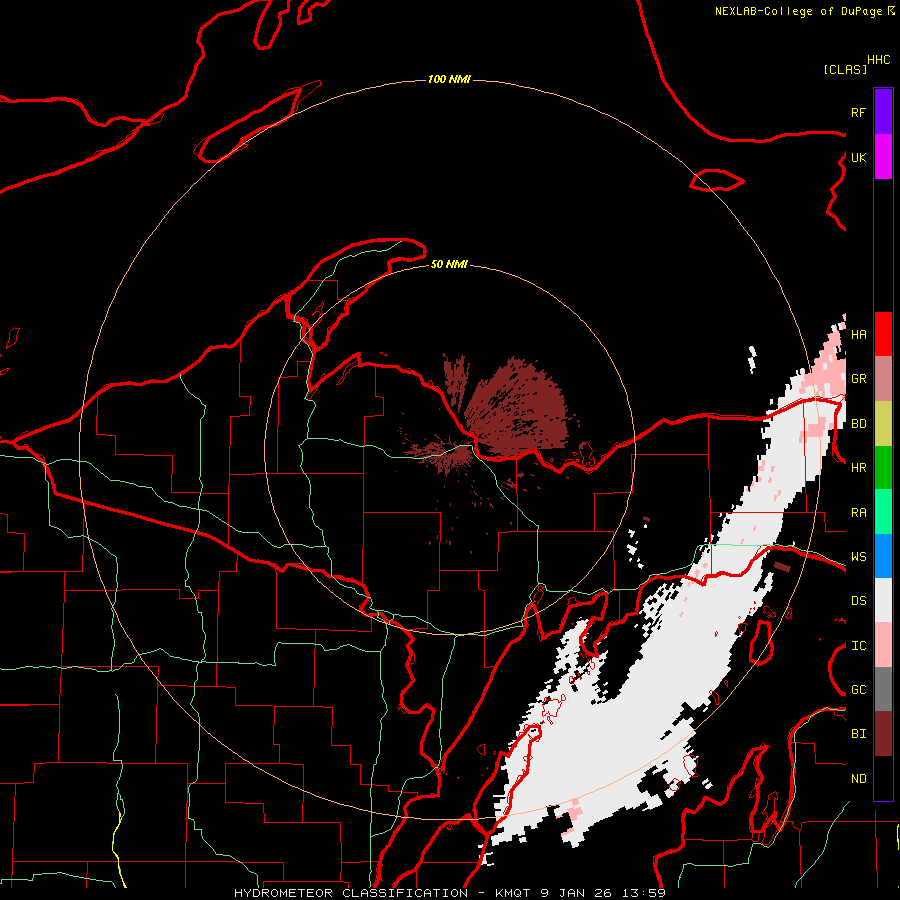Image resolution: width=900 pixels, height=900 pixels.
Task: Click the HR green legend swatch
Action: (883, 468)
